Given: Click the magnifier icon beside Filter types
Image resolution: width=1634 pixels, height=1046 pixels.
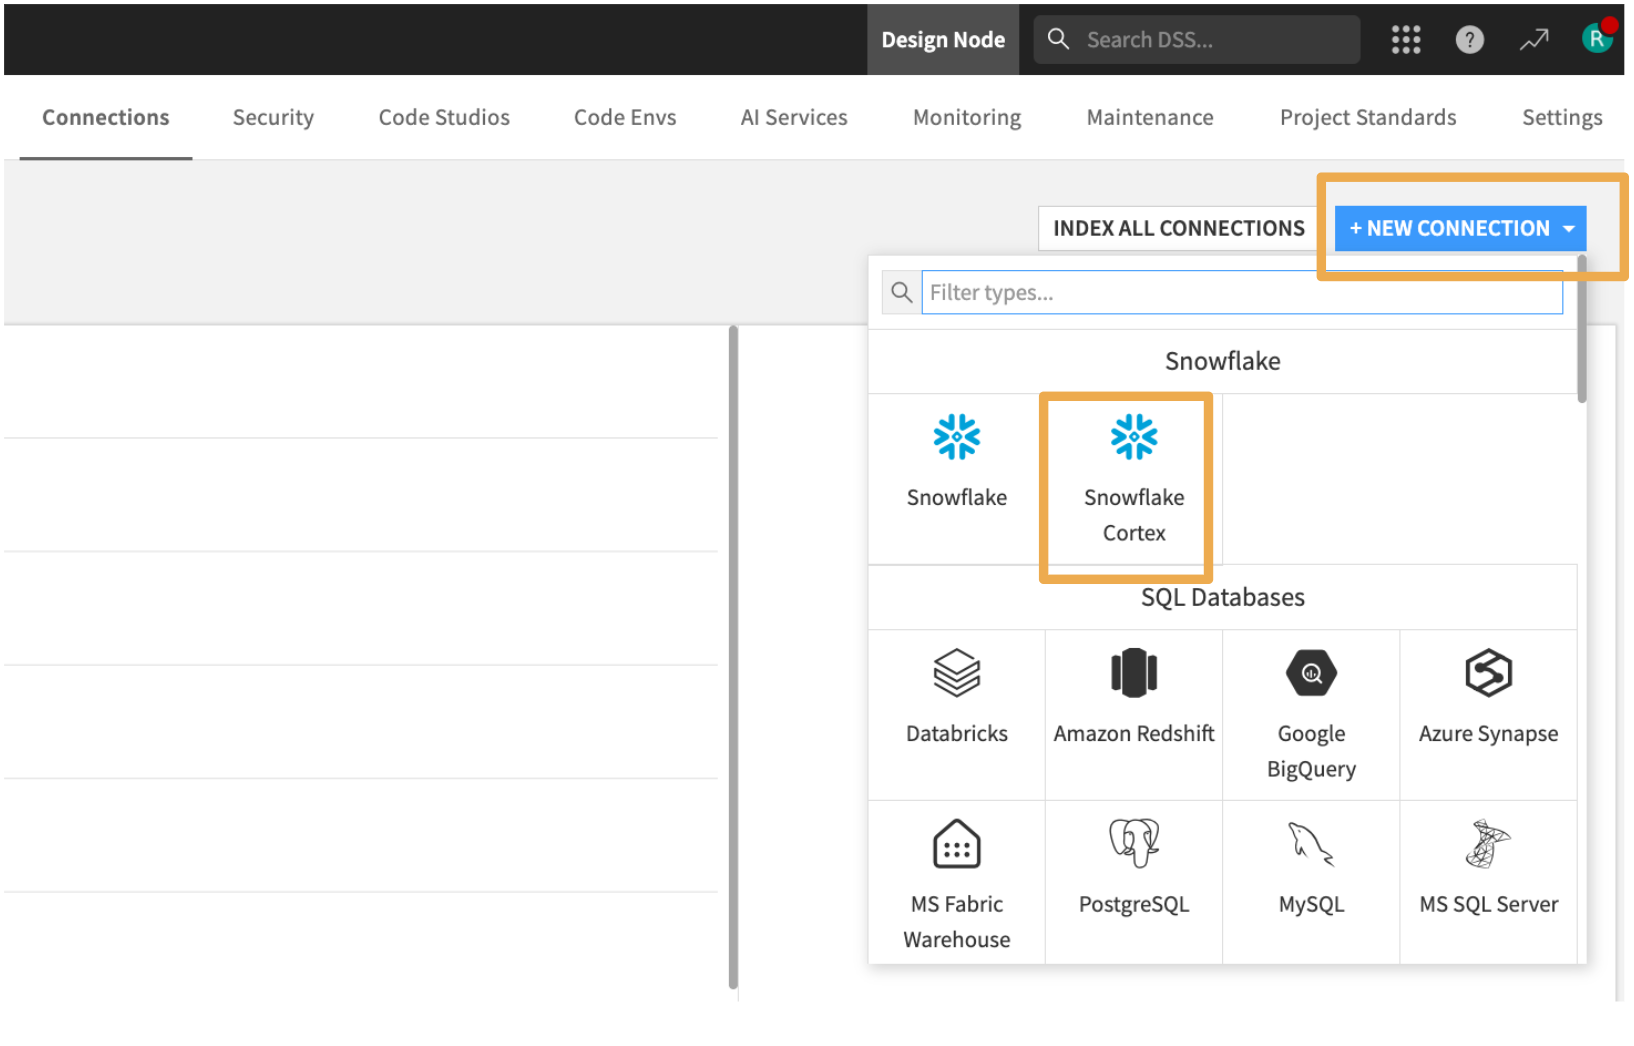Looking at the screenshot, I should click(901, 292).
